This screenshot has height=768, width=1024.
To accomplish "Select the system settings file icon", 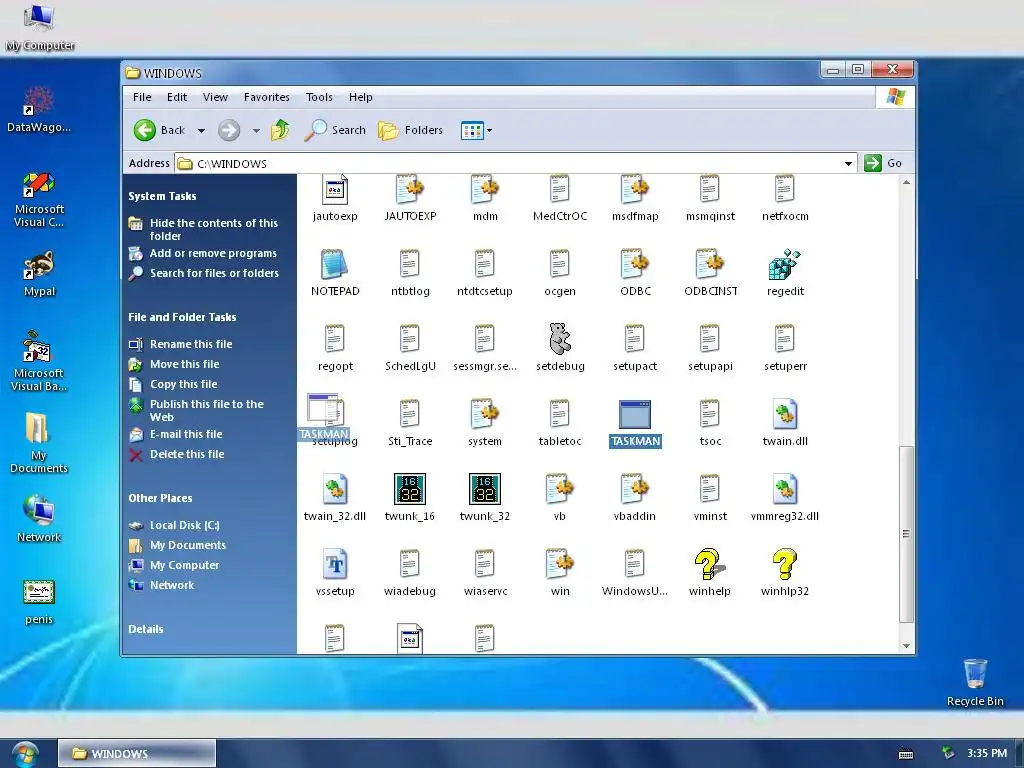I will 485,414.
